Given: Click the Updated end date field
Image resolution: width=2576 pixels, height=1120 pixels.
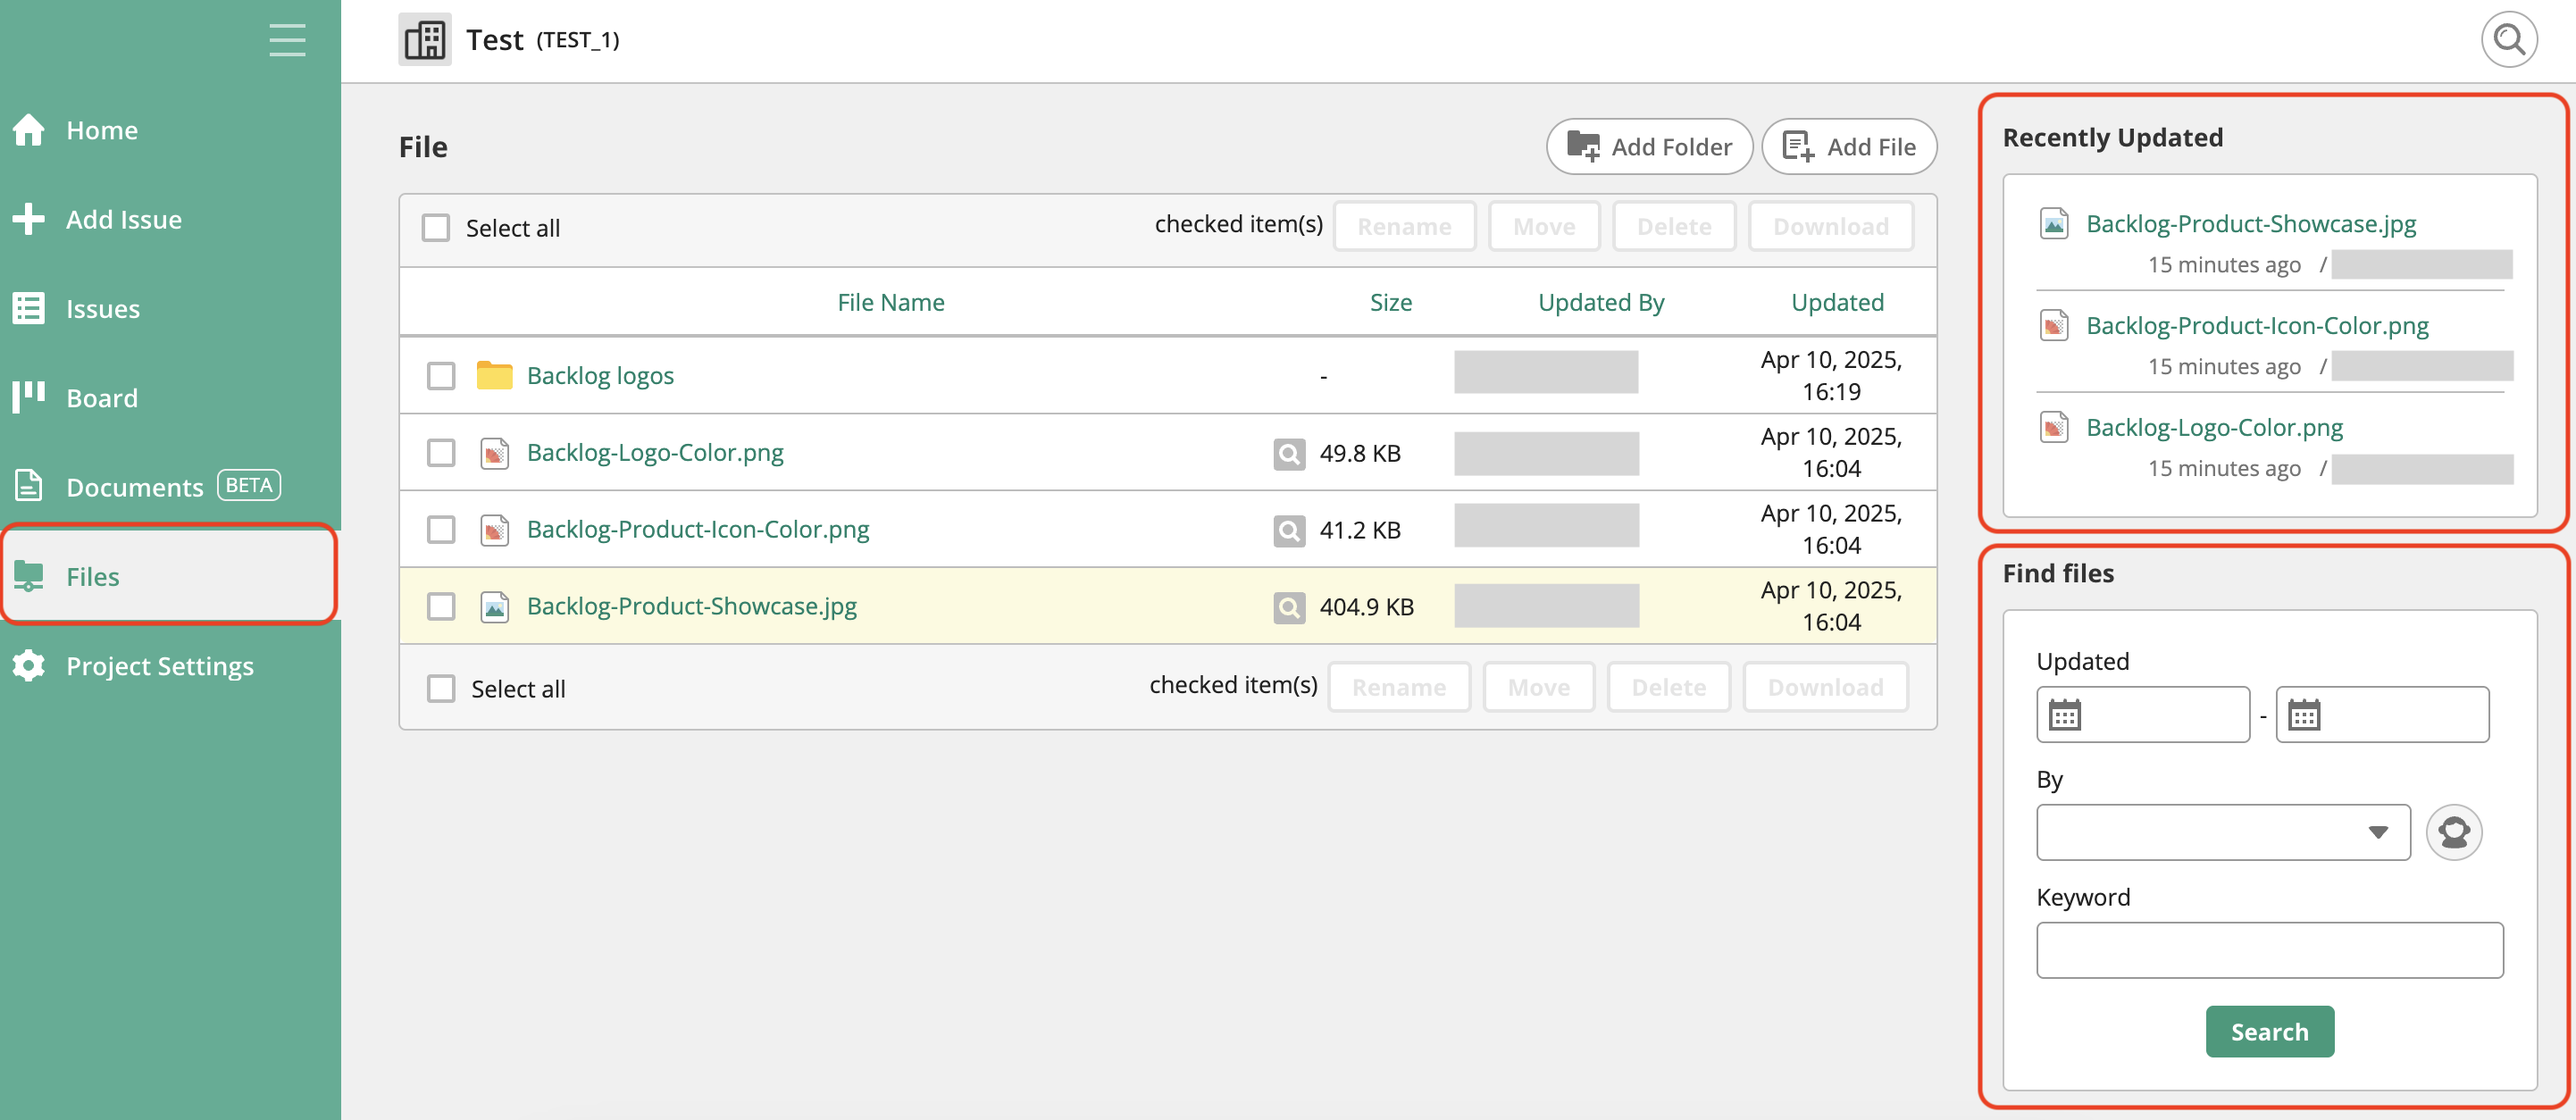Looking at the screenshot, I should click(2382, 714).
